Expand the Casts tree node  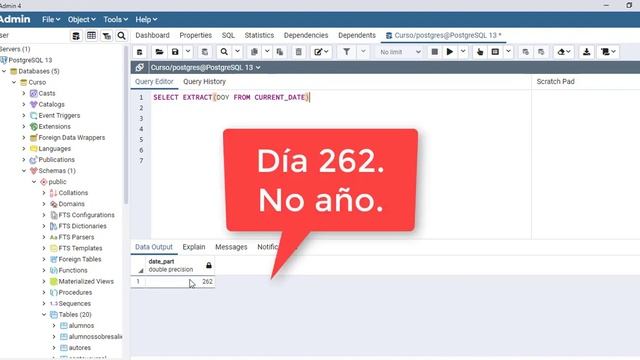click(x=24, y=93)
